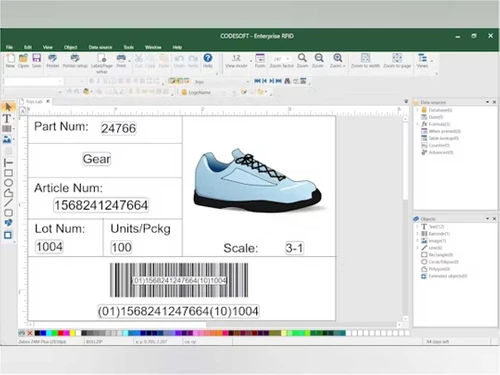Image resolution: width=500 pixels, height=375 pixels.
Task: Close the Data sources panel
Action: pyautogui.click(x=494, y=102)
